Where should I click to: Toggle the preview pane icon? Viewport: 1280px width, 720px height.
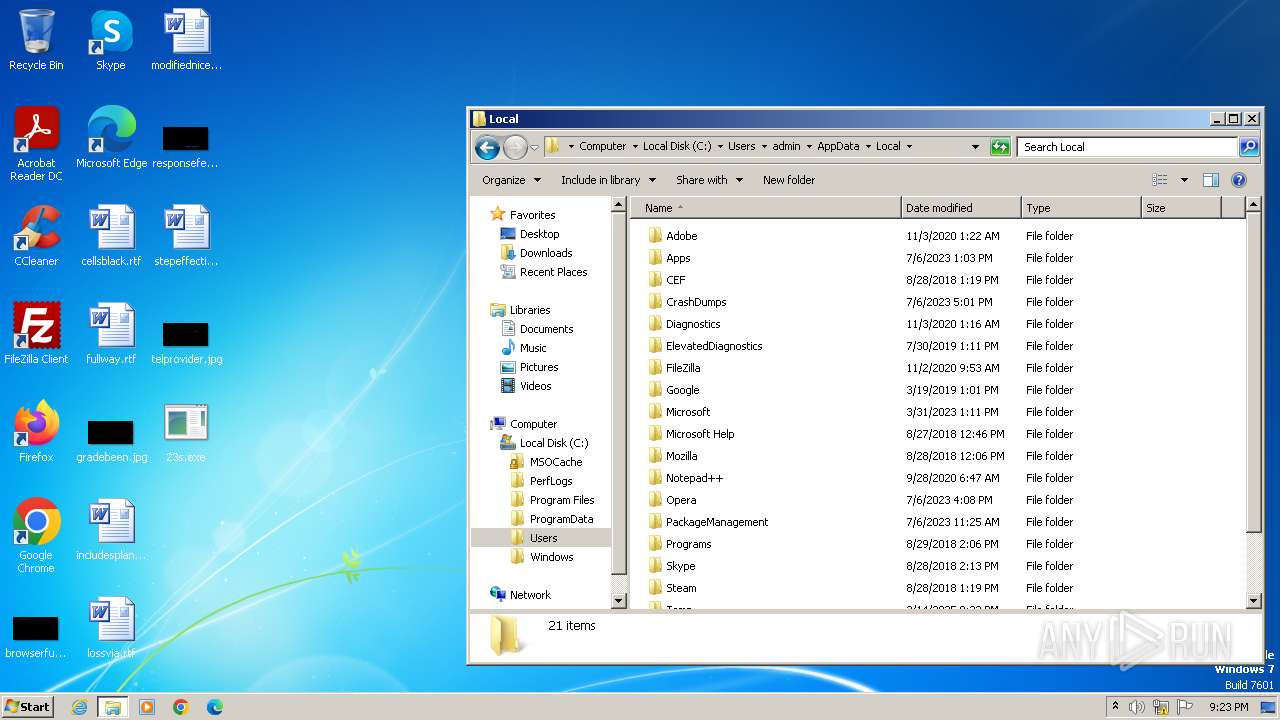pyautogui.click(x=1211, y=180)
